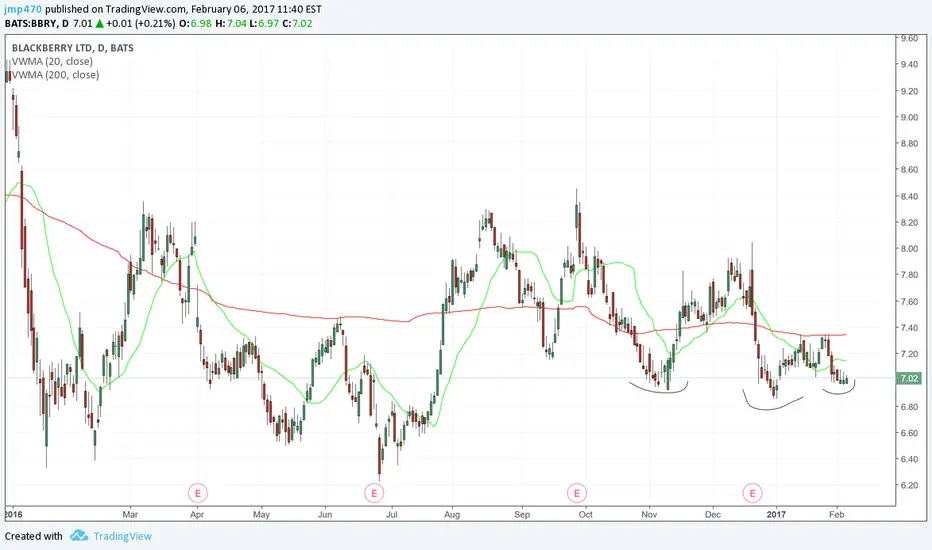The height and width of the screenshot is (550, 932).
Task: Open the TradingView logo icon
Action: [x=79, y=536]
